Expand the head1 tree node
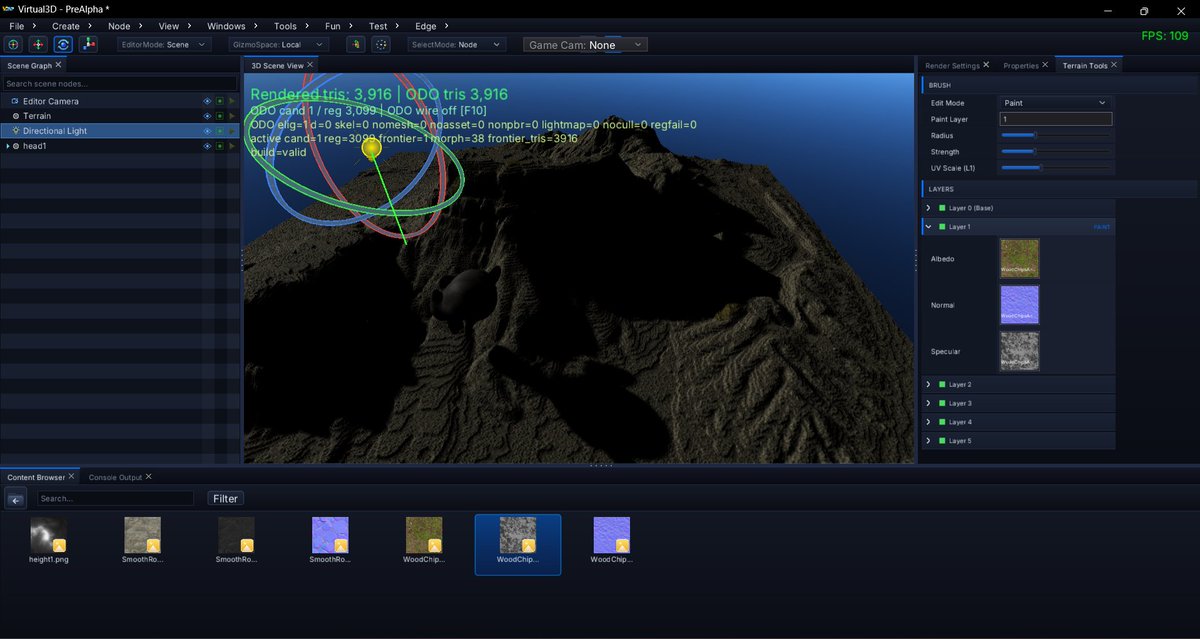 [x=8, y=146]
